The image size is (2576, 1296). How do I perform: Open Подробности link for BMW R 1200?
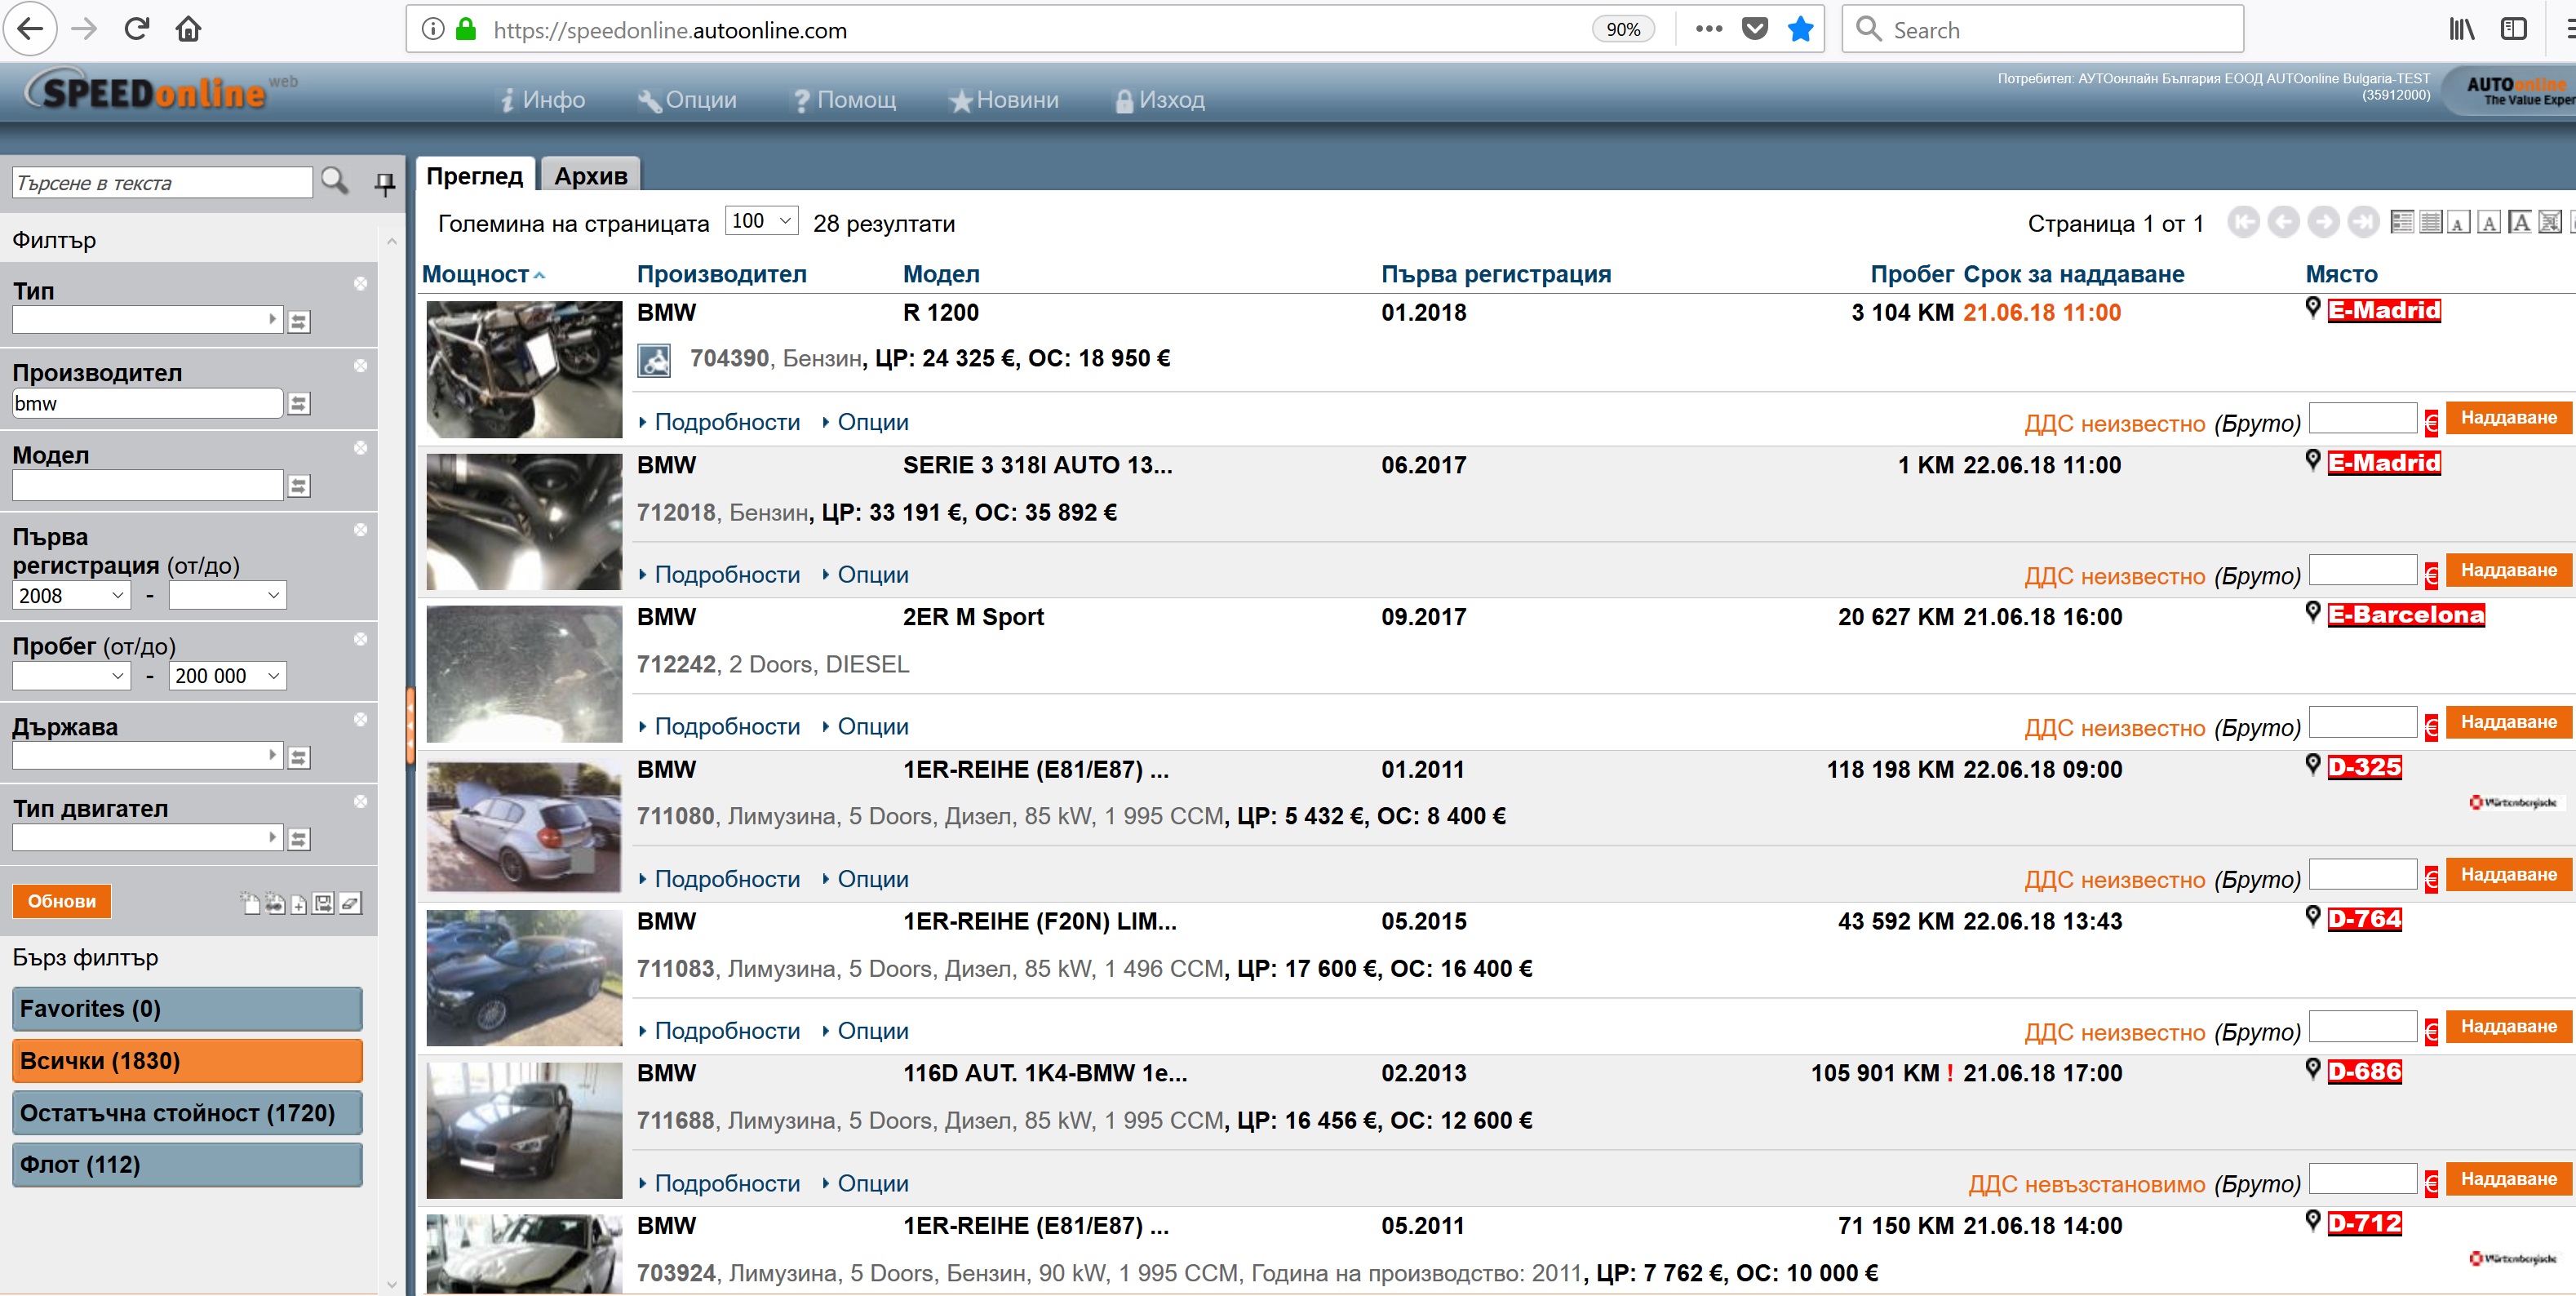(x=726, y=422)
